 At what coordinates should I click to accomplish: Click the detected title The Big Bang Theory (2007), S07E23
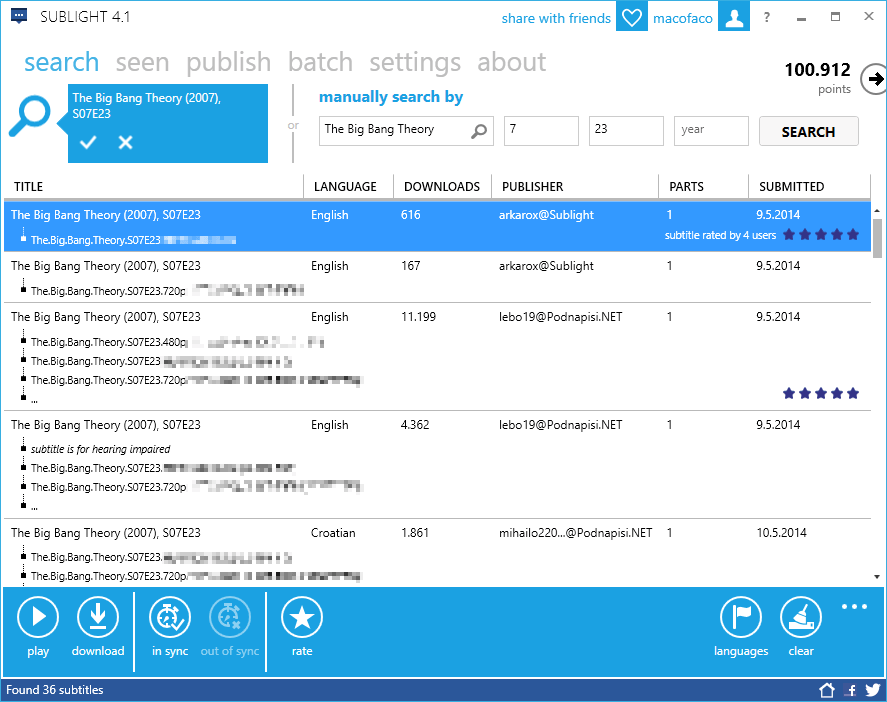(x=147, y=106)
